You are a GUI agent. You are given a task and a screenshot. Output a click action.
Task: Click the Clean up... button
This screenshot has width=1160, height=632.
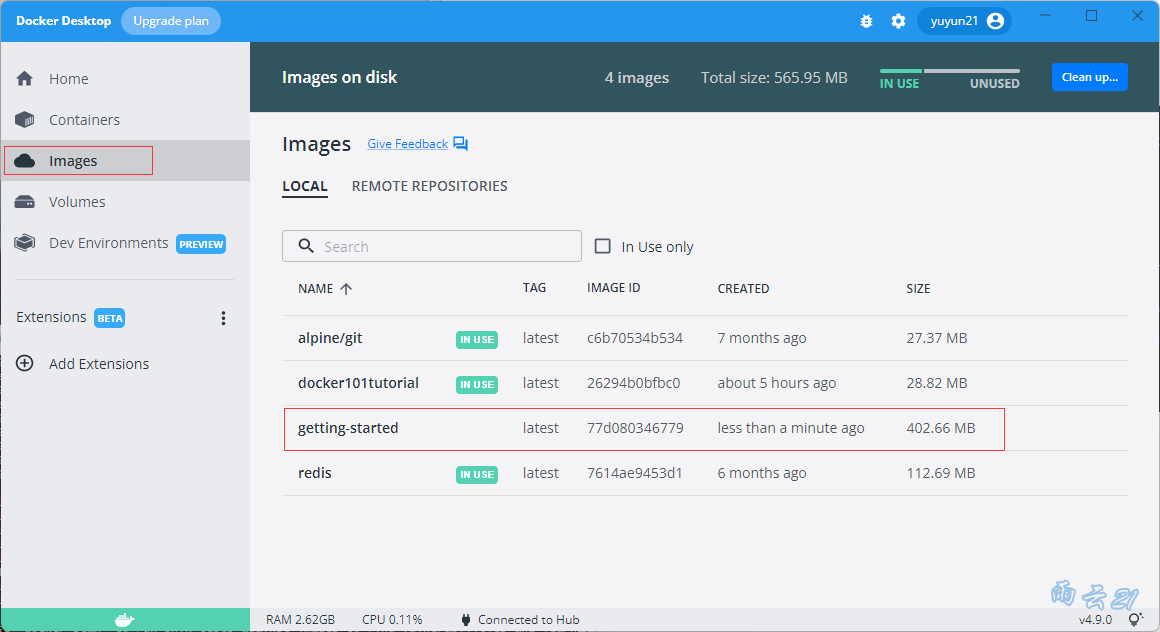1089,77
